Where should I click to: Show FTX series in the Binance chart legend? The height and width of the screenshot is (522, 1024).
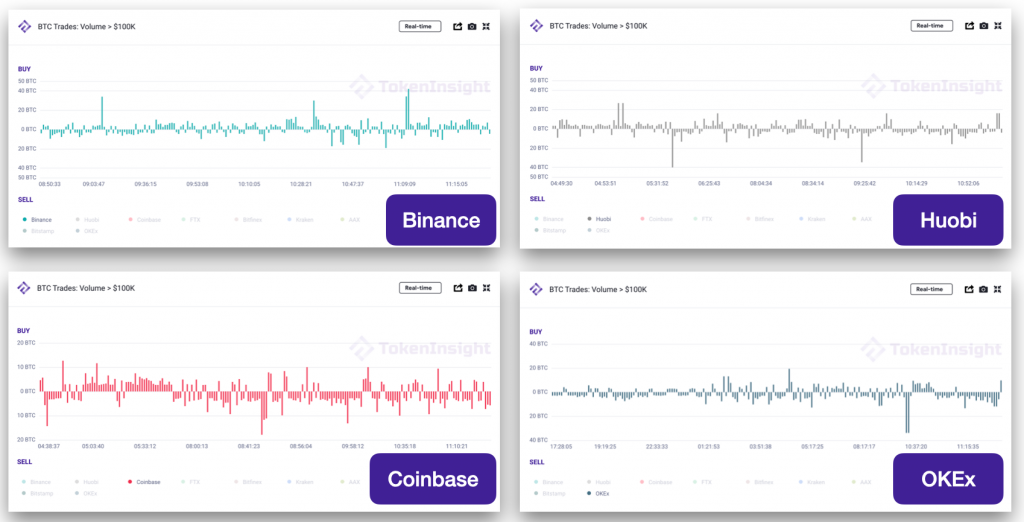coord(189,220)
